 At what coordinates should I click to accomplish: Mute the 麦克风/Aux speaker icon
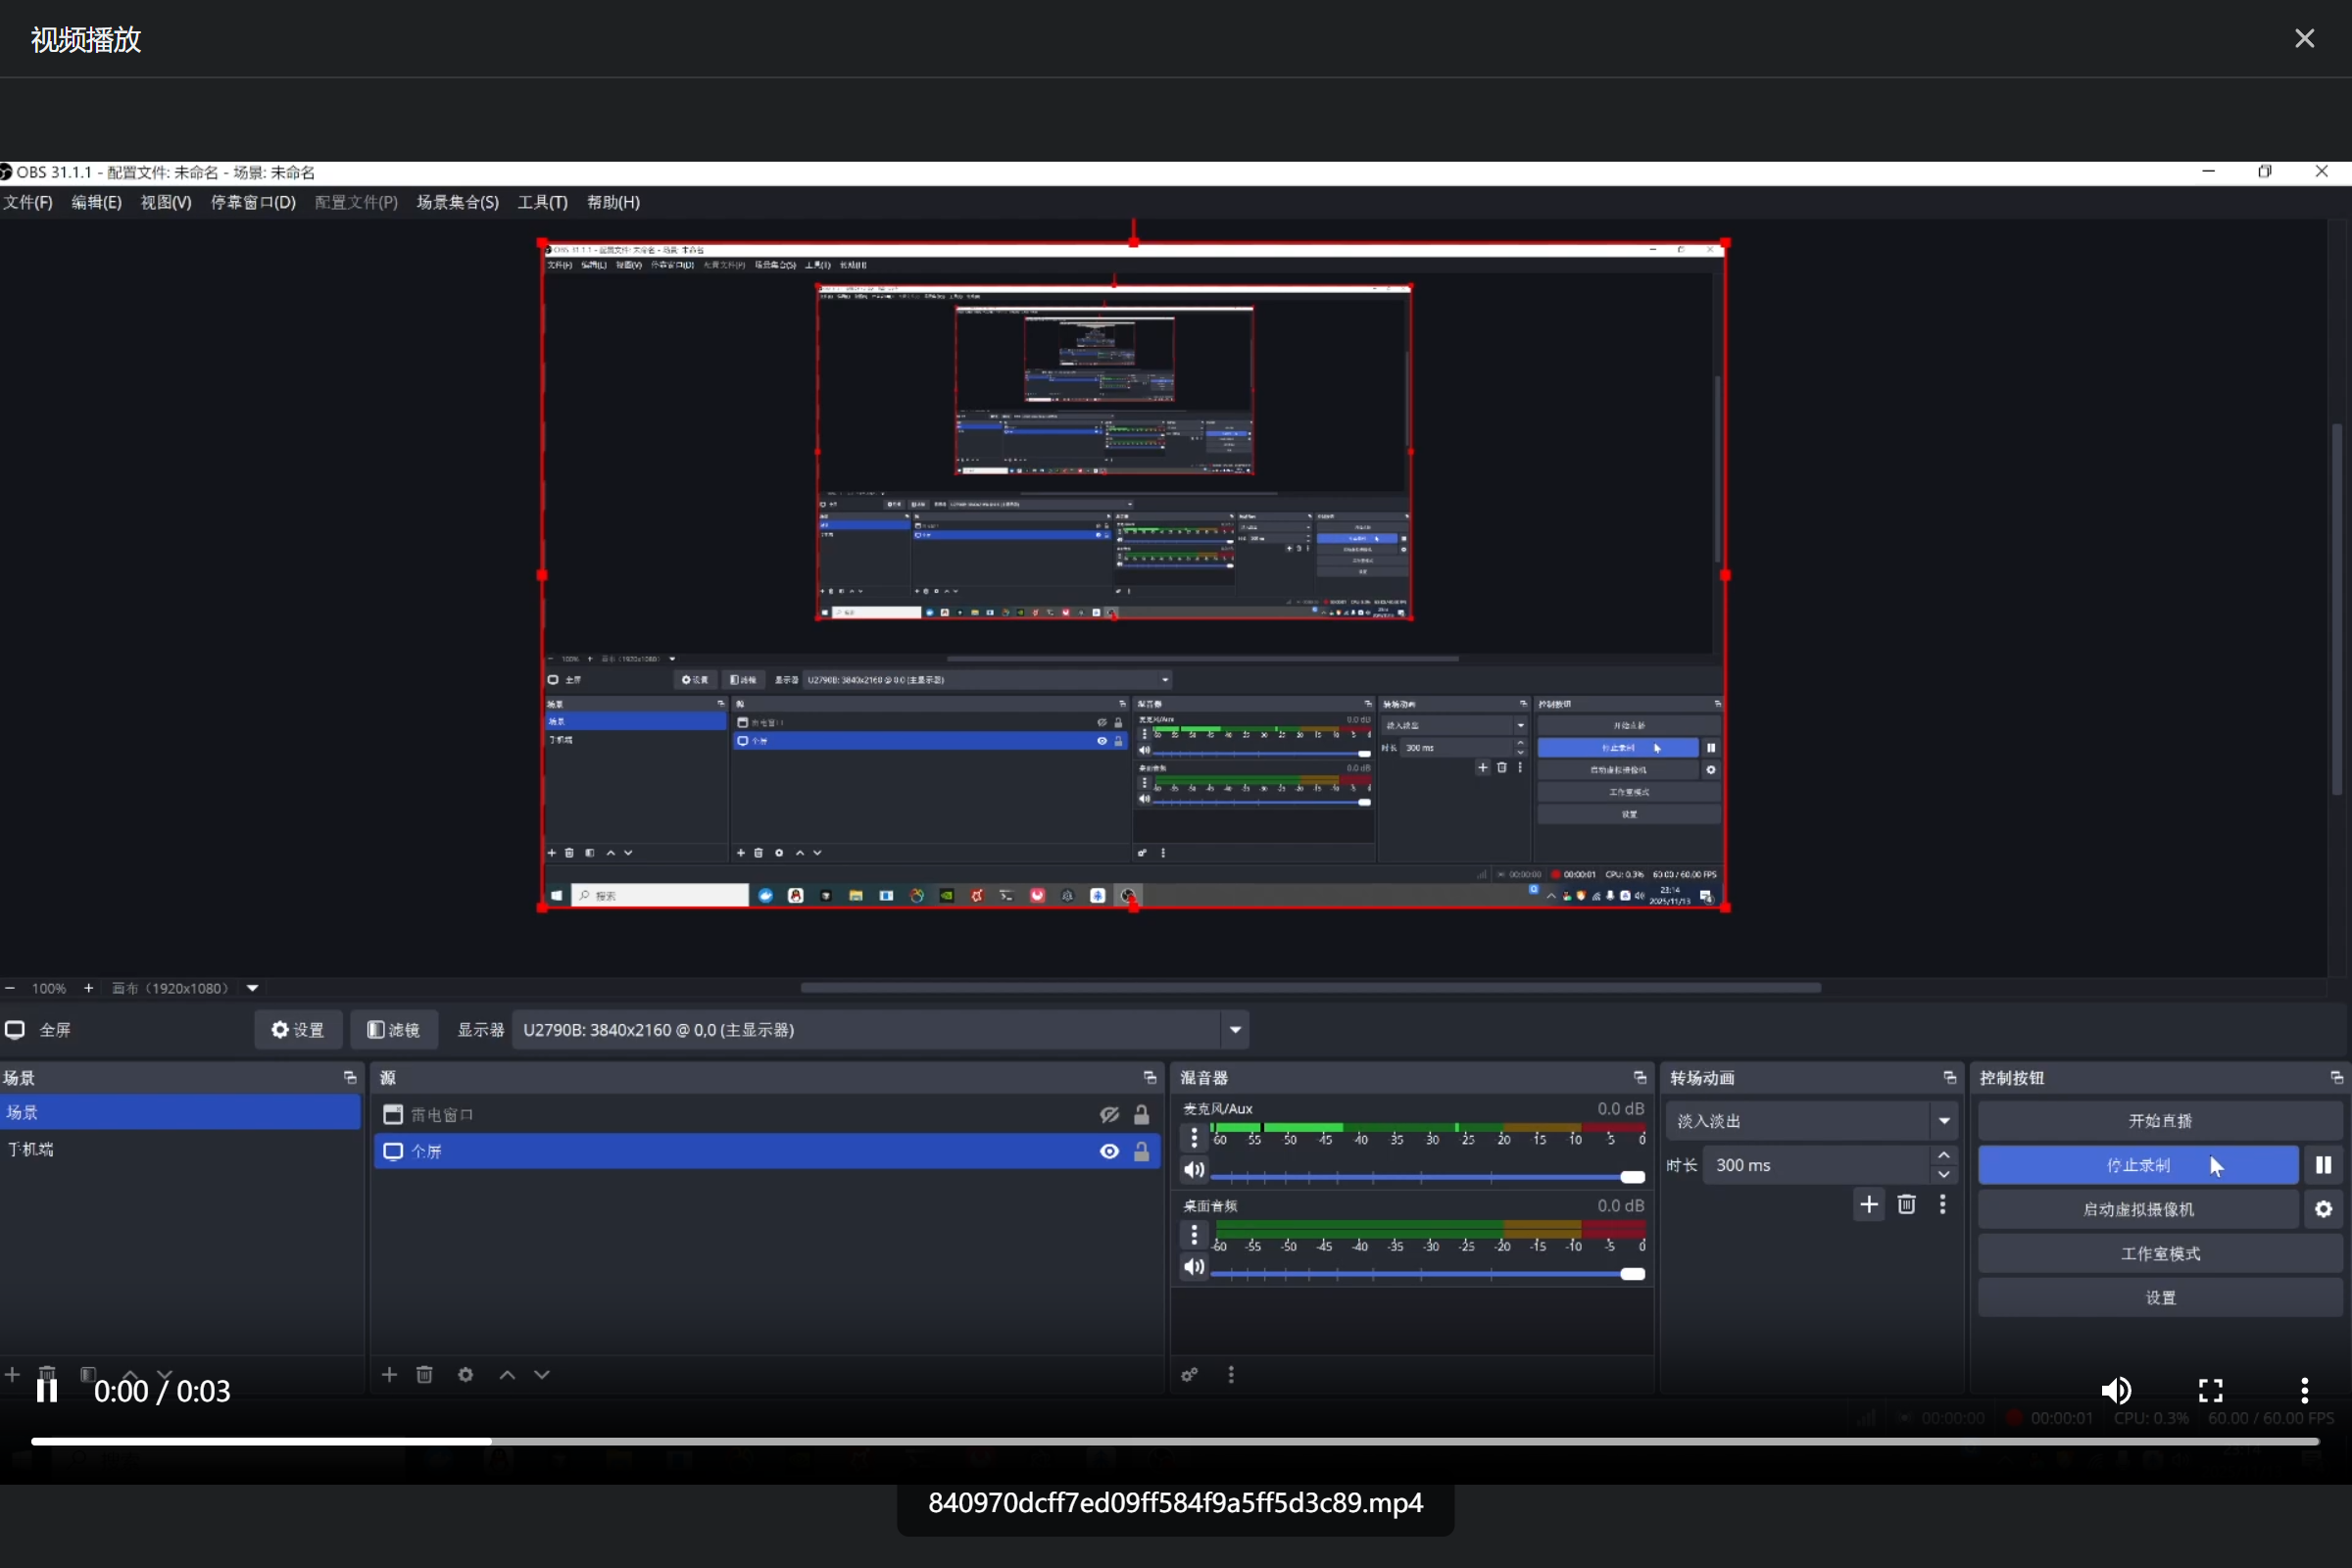coord(1194,1170)
